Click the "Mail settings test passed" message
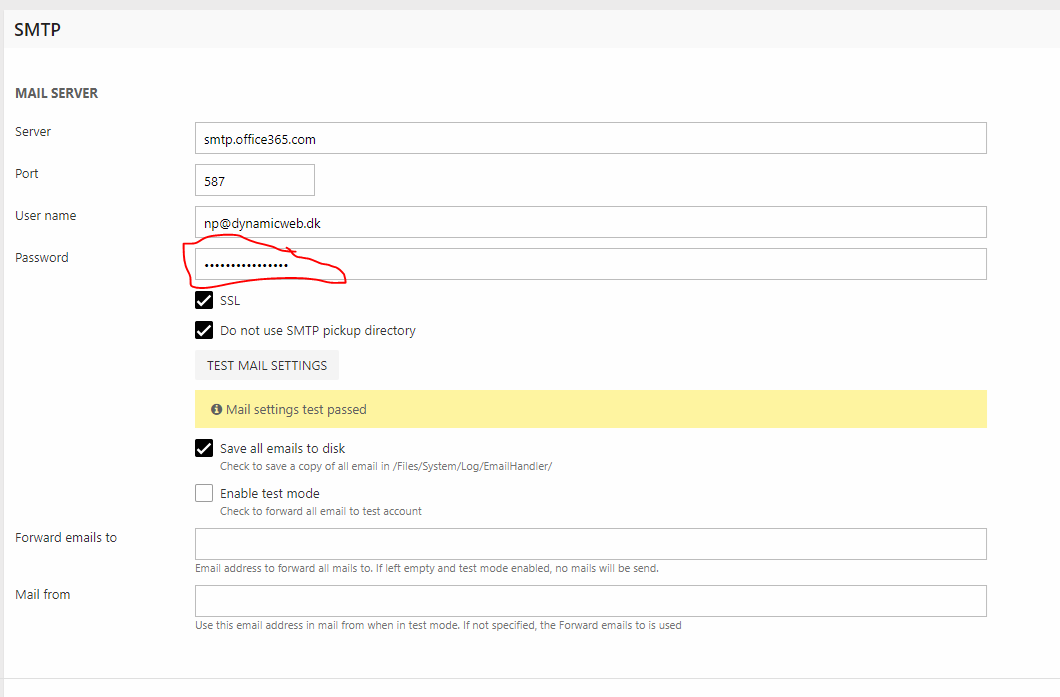 click(x=296, y=410)
